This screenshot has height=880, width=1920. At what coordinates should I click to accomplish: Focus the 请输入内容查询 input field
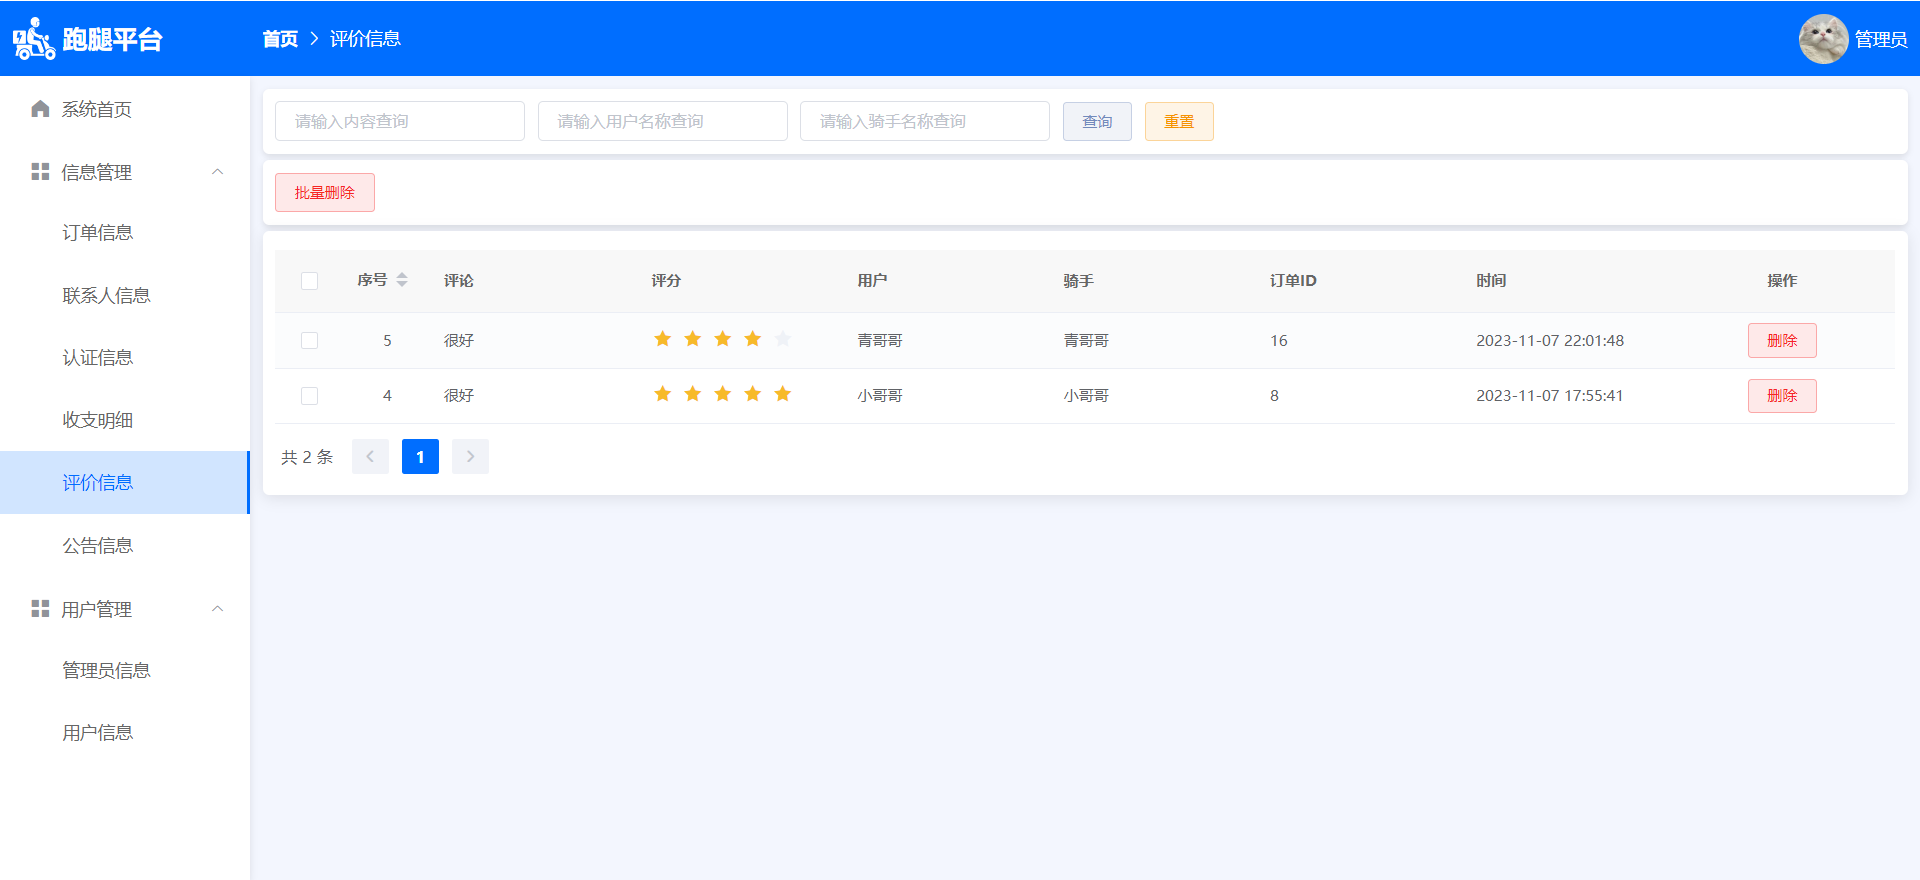click(x=400, y=121)
